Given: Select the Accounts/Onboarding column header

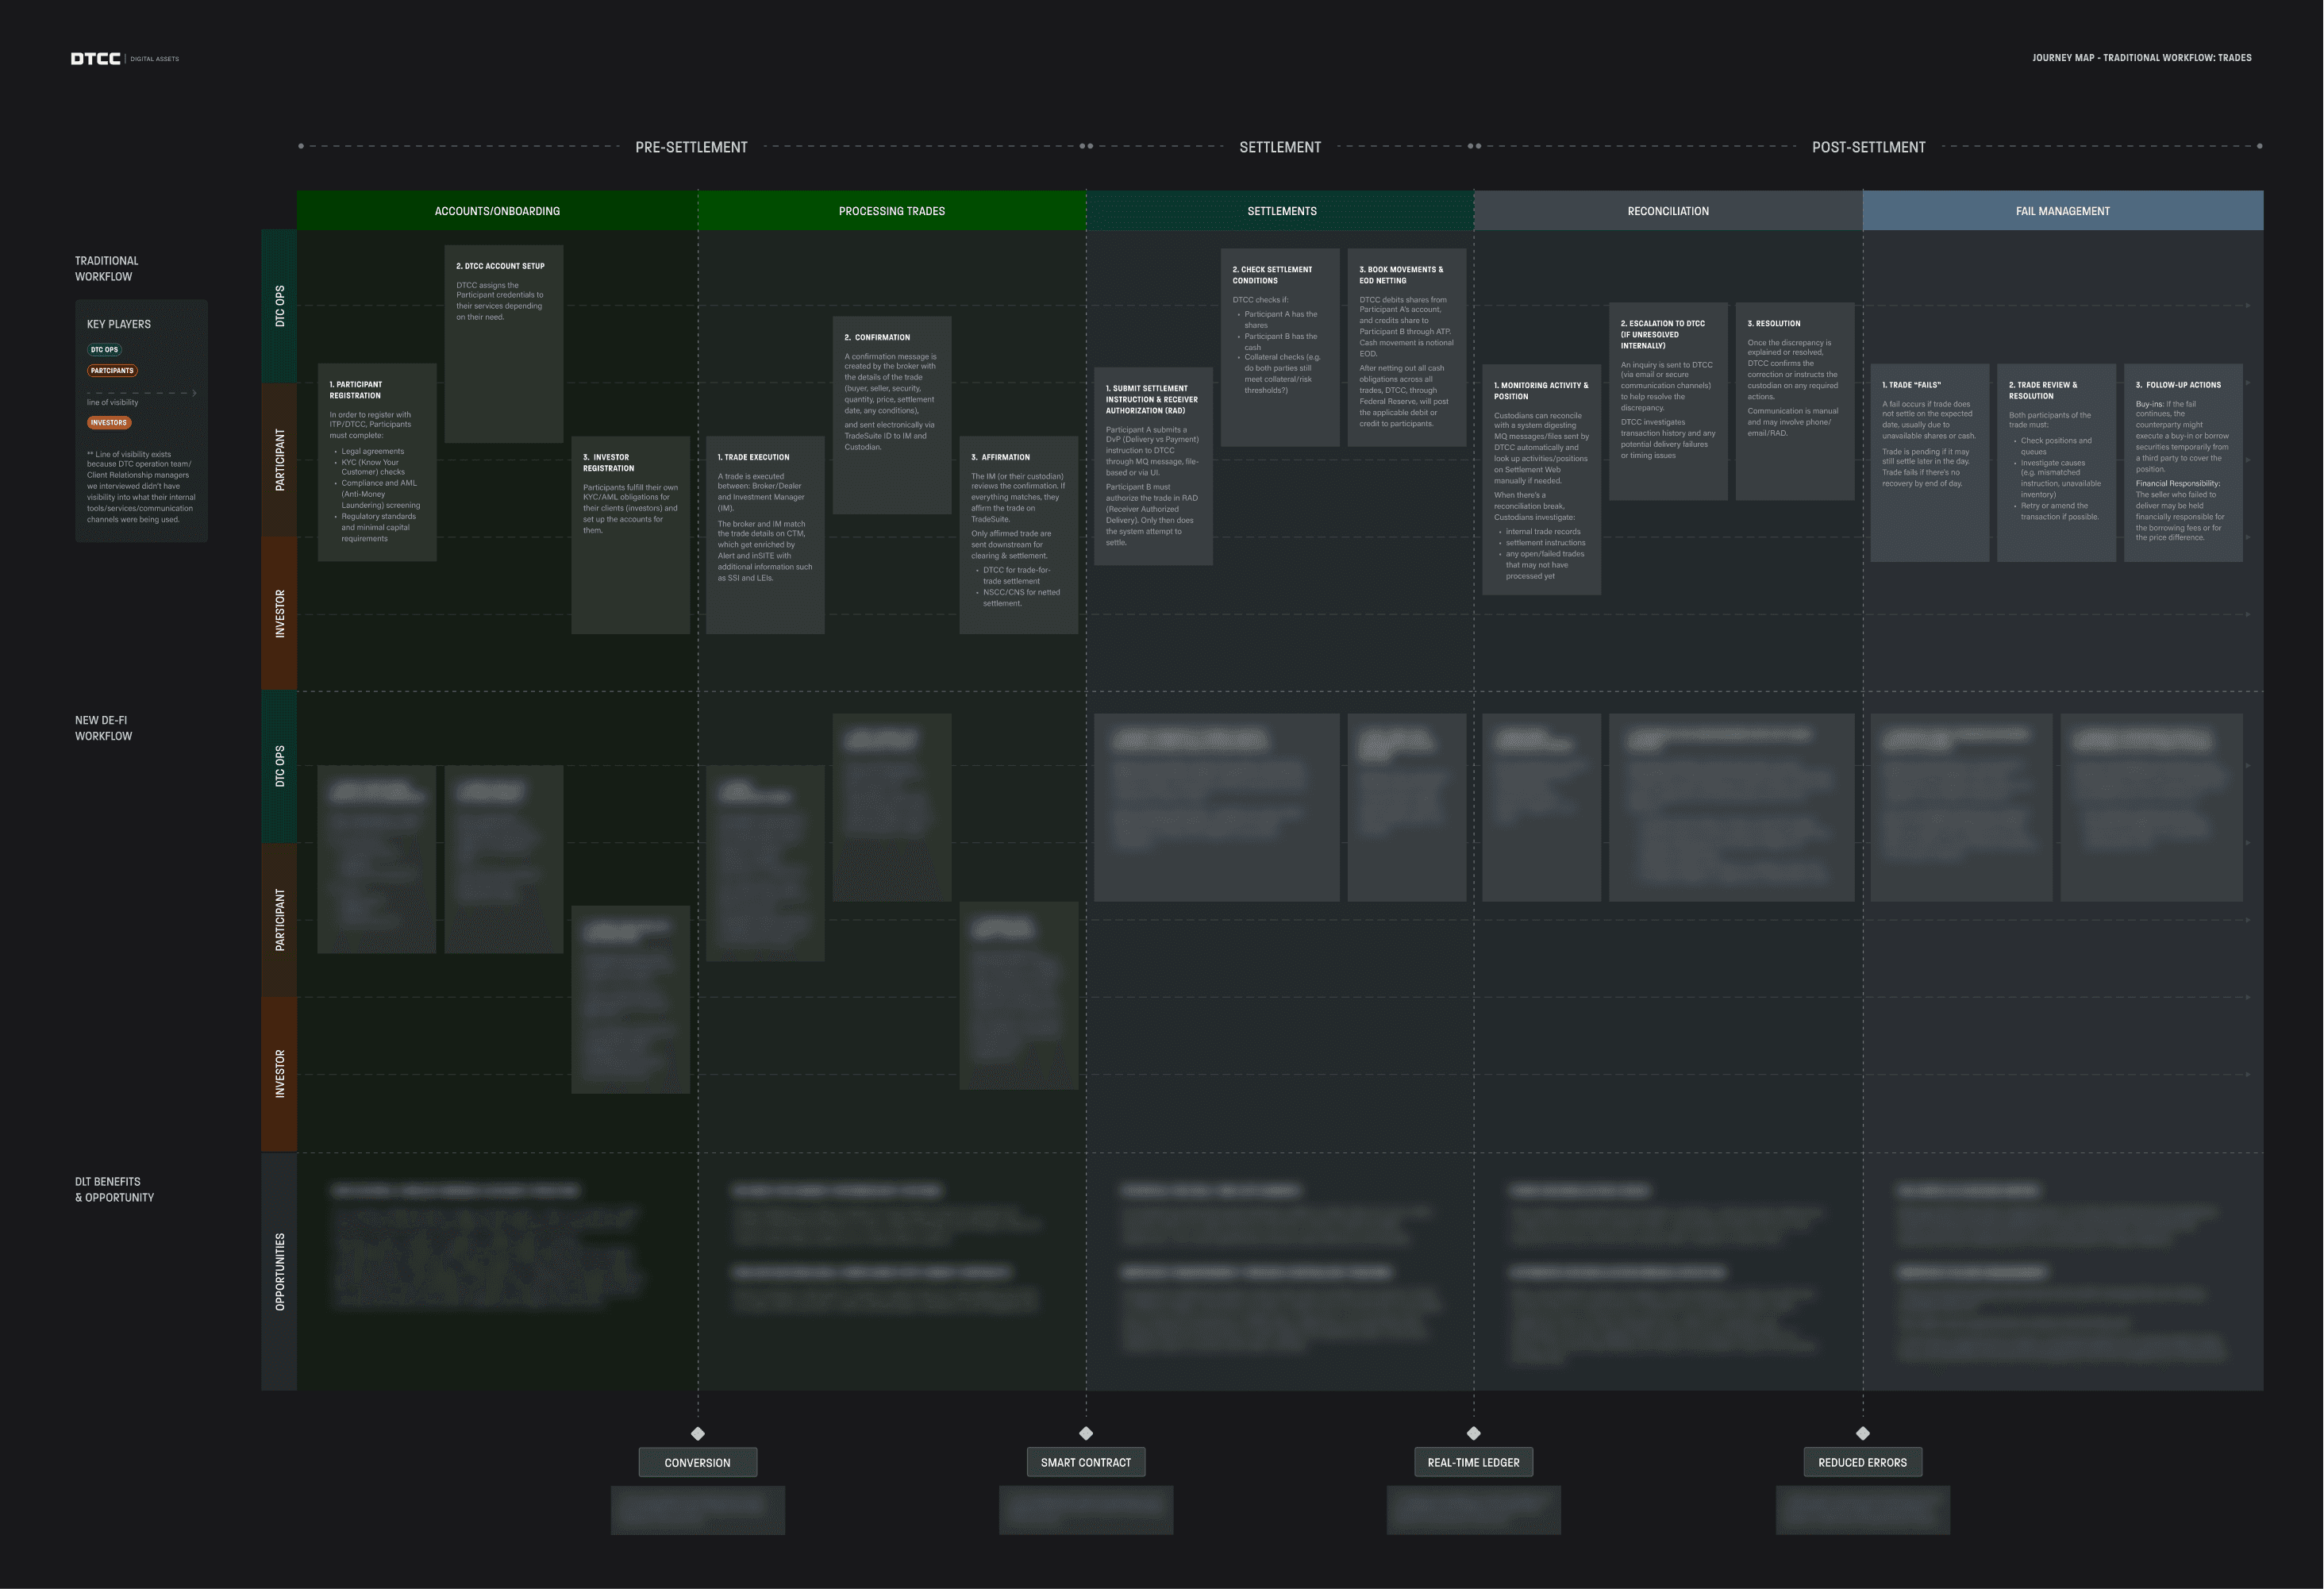Looking at the screenshot, I should [x=497, y=211].
